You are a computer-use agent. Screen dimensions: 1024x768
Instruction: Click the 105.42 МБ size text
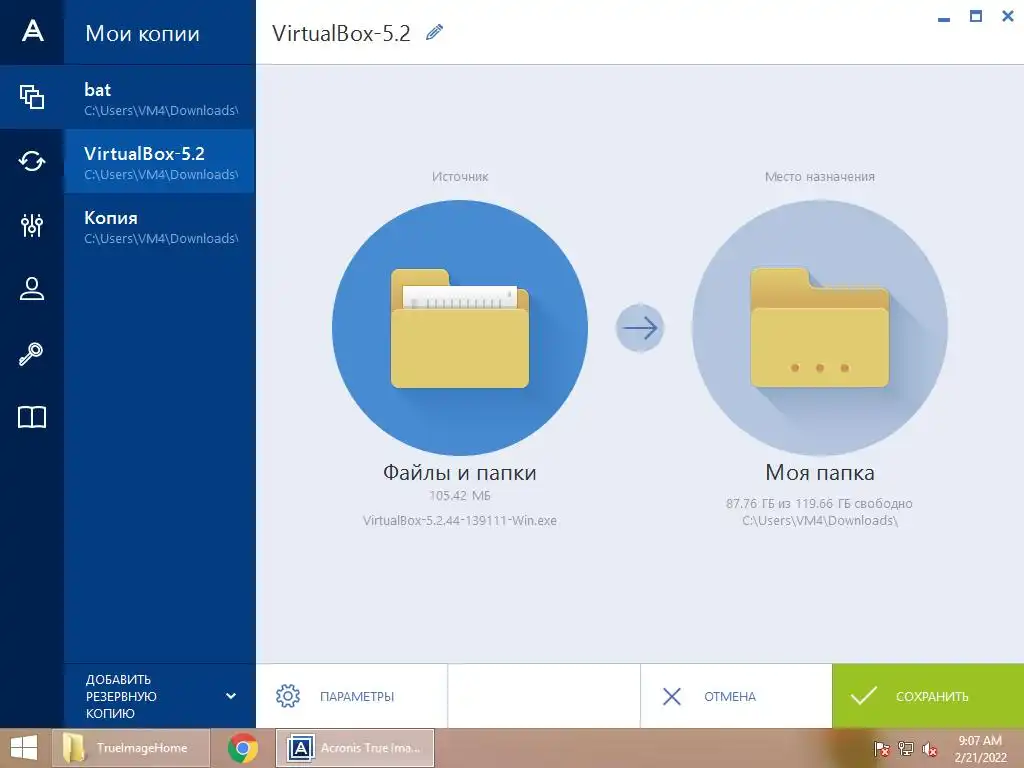(460, 496)
